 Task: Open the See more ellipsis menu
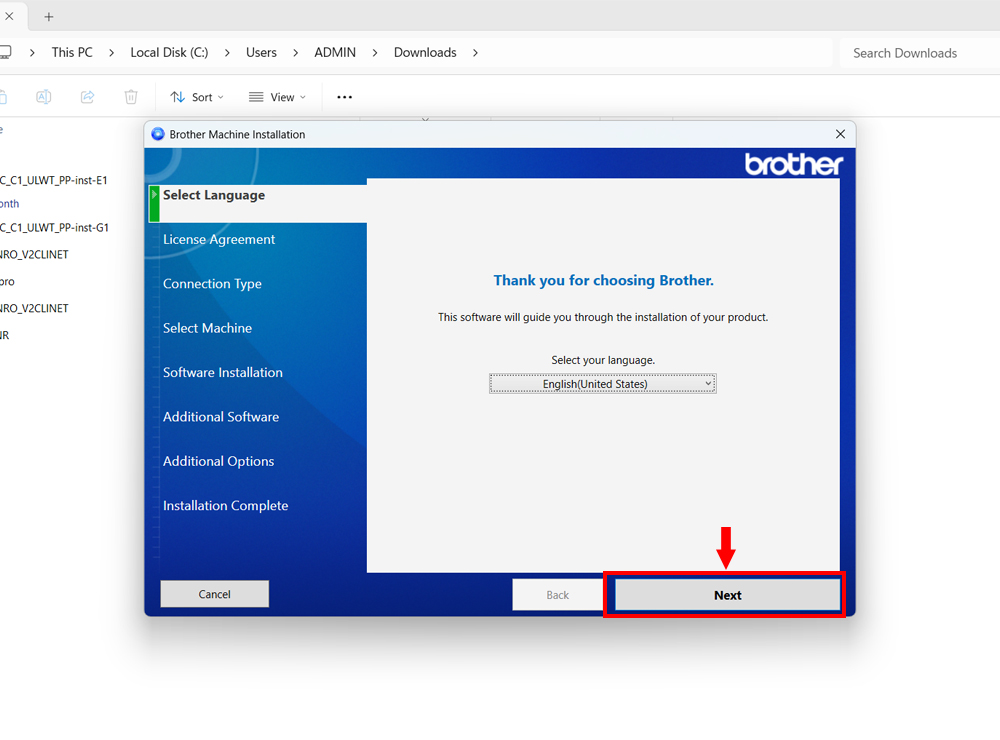coord(344,97)
